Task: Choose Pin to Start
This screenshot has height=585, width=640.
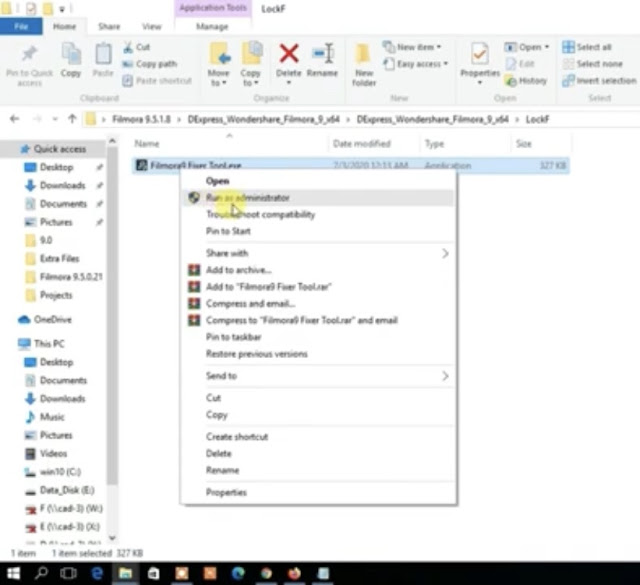Action: pyautogui.click(x=319, y=231)
